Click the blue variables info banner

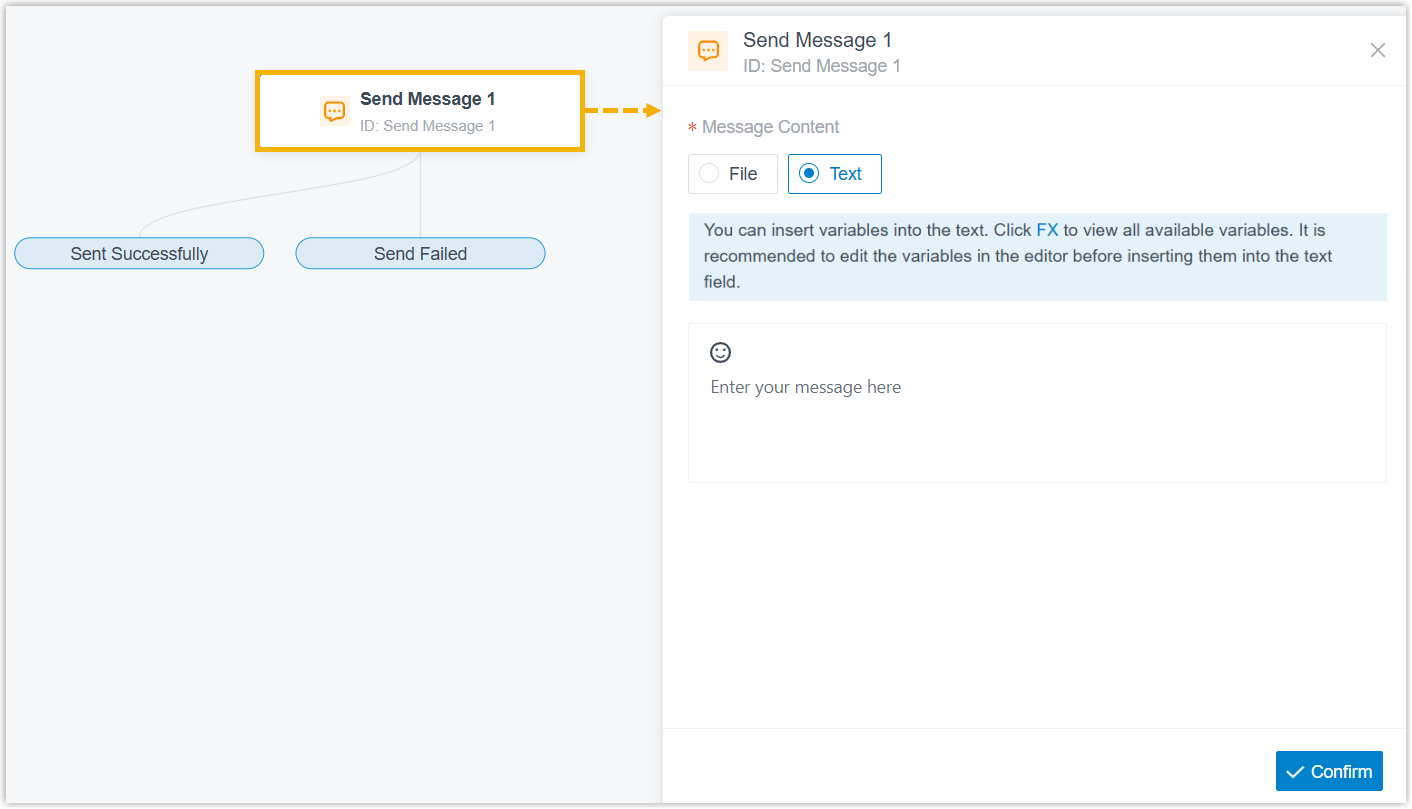[1037, 257]
